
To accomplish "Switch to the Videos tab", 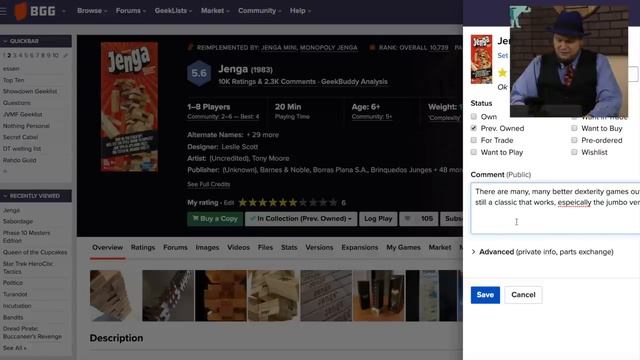I will coord(238,247).
